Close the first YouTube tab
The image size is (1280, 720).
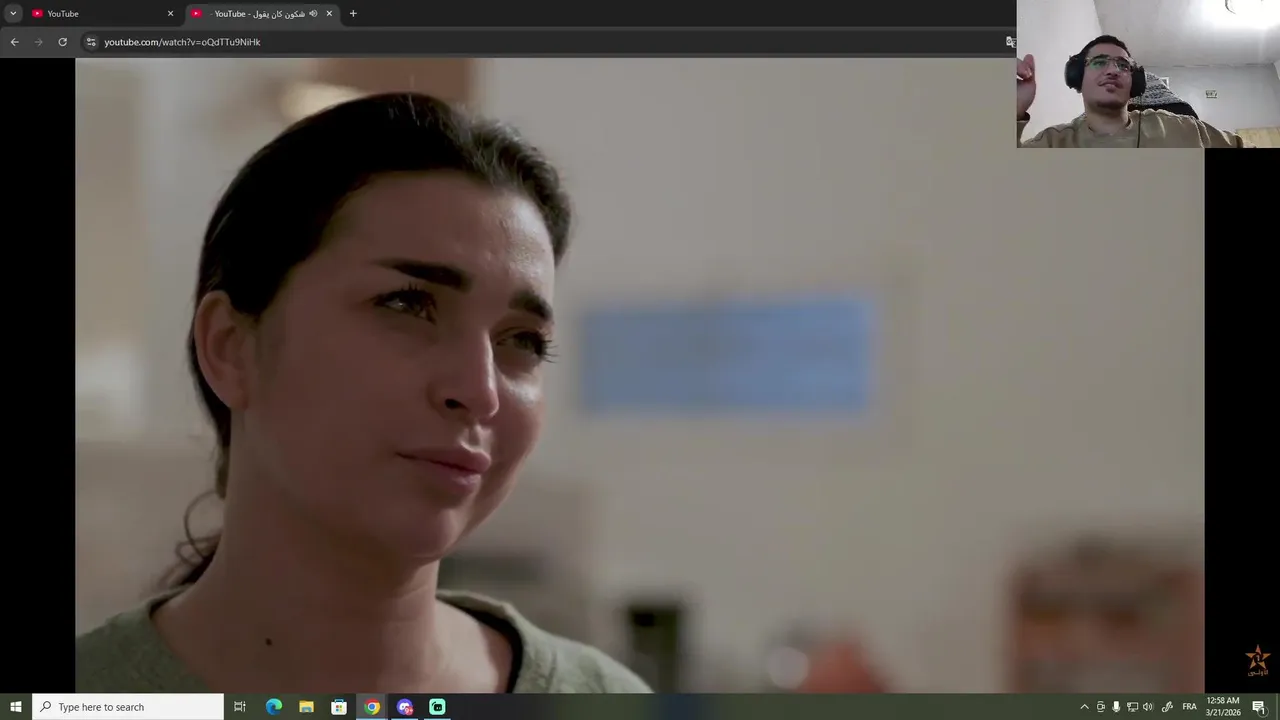click(x=170, y=14)
